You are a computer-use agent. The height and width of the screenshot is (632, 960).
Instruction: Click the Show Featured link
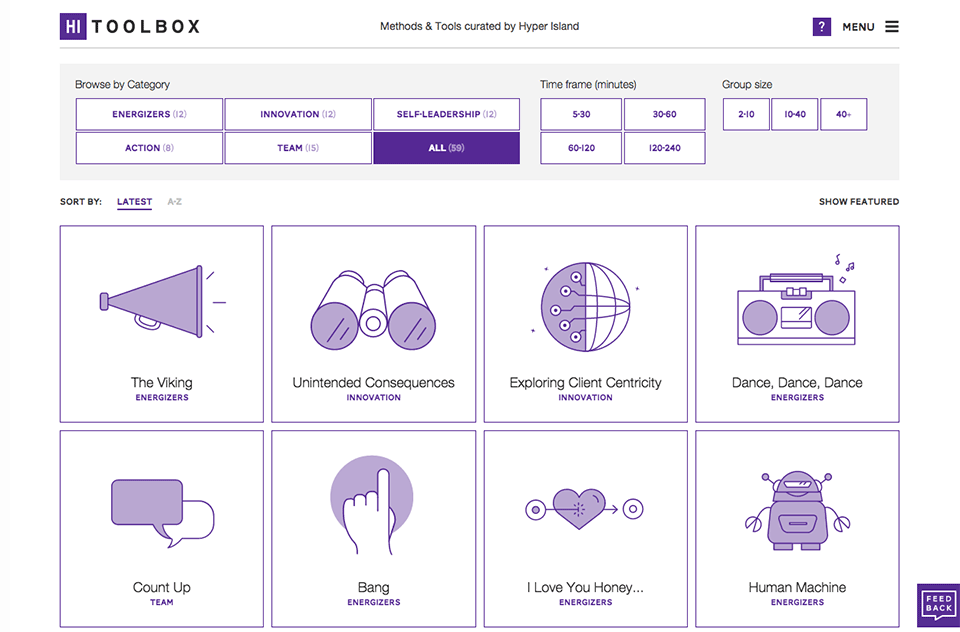858,202
